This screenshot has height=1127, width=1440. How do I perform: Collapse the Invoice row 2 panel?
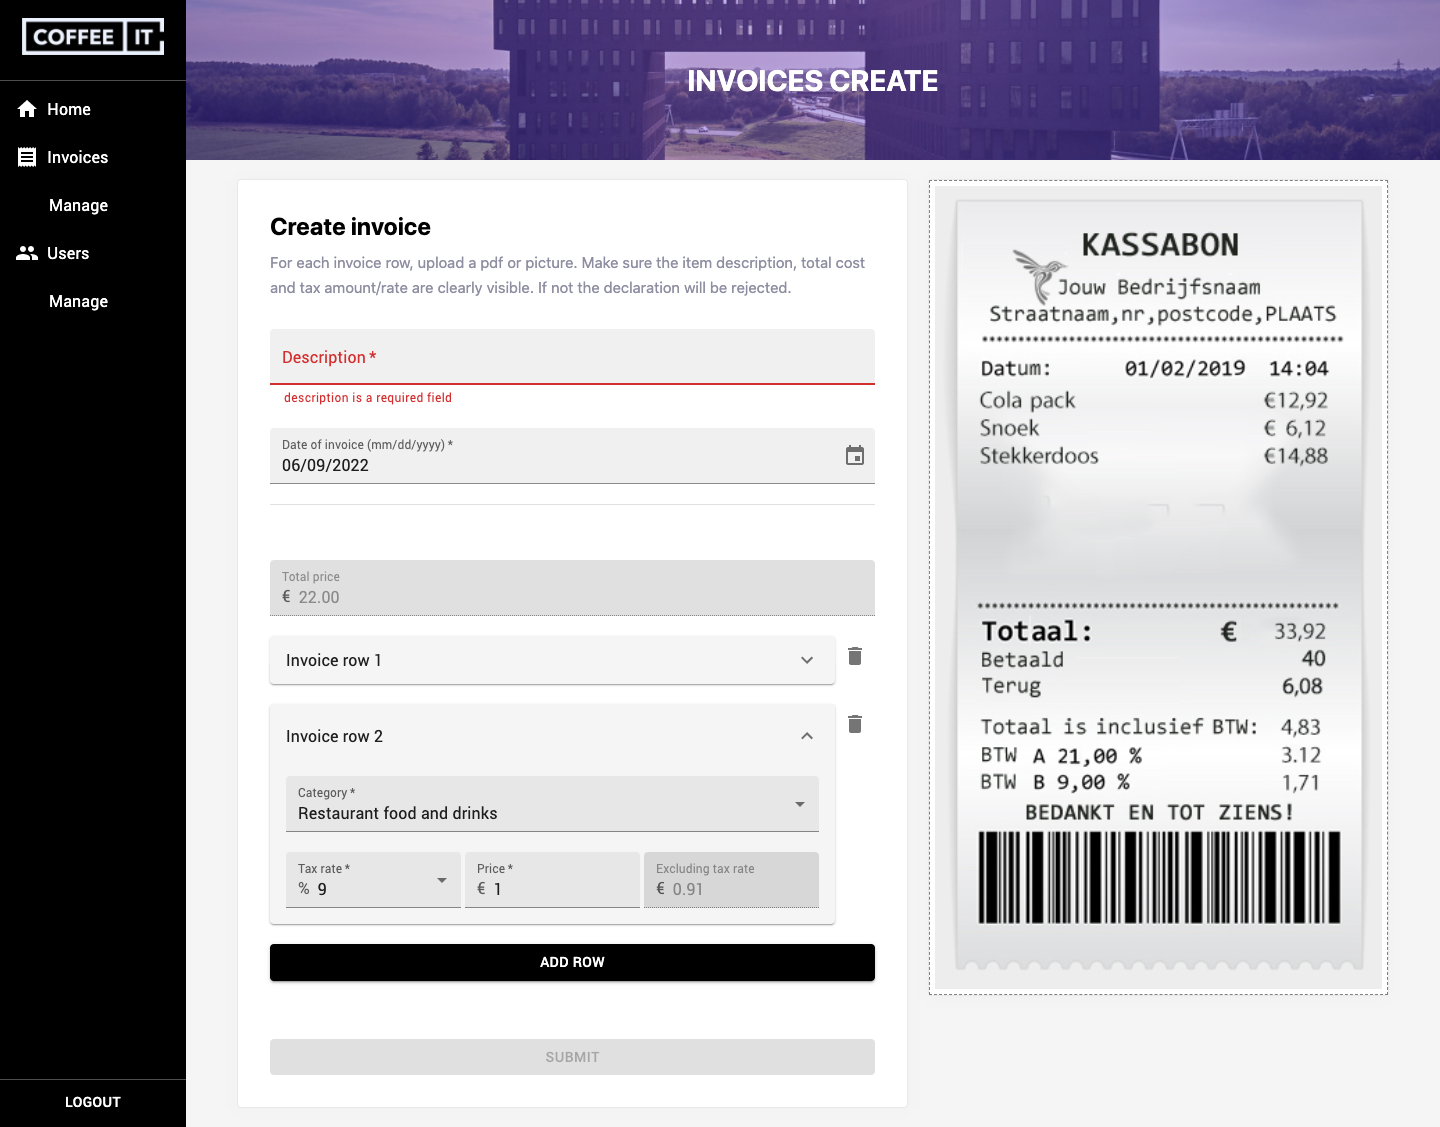pyautogui.click(x=806, y=736)
